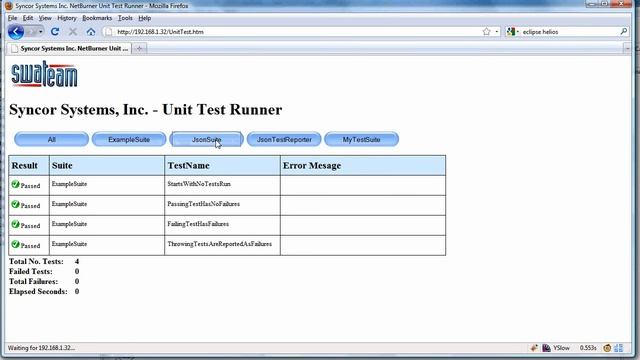Image resolution: width=640 pixels, height=360 pixels.
Task: Click the Error Mesage column header
Action: (363, 165)
